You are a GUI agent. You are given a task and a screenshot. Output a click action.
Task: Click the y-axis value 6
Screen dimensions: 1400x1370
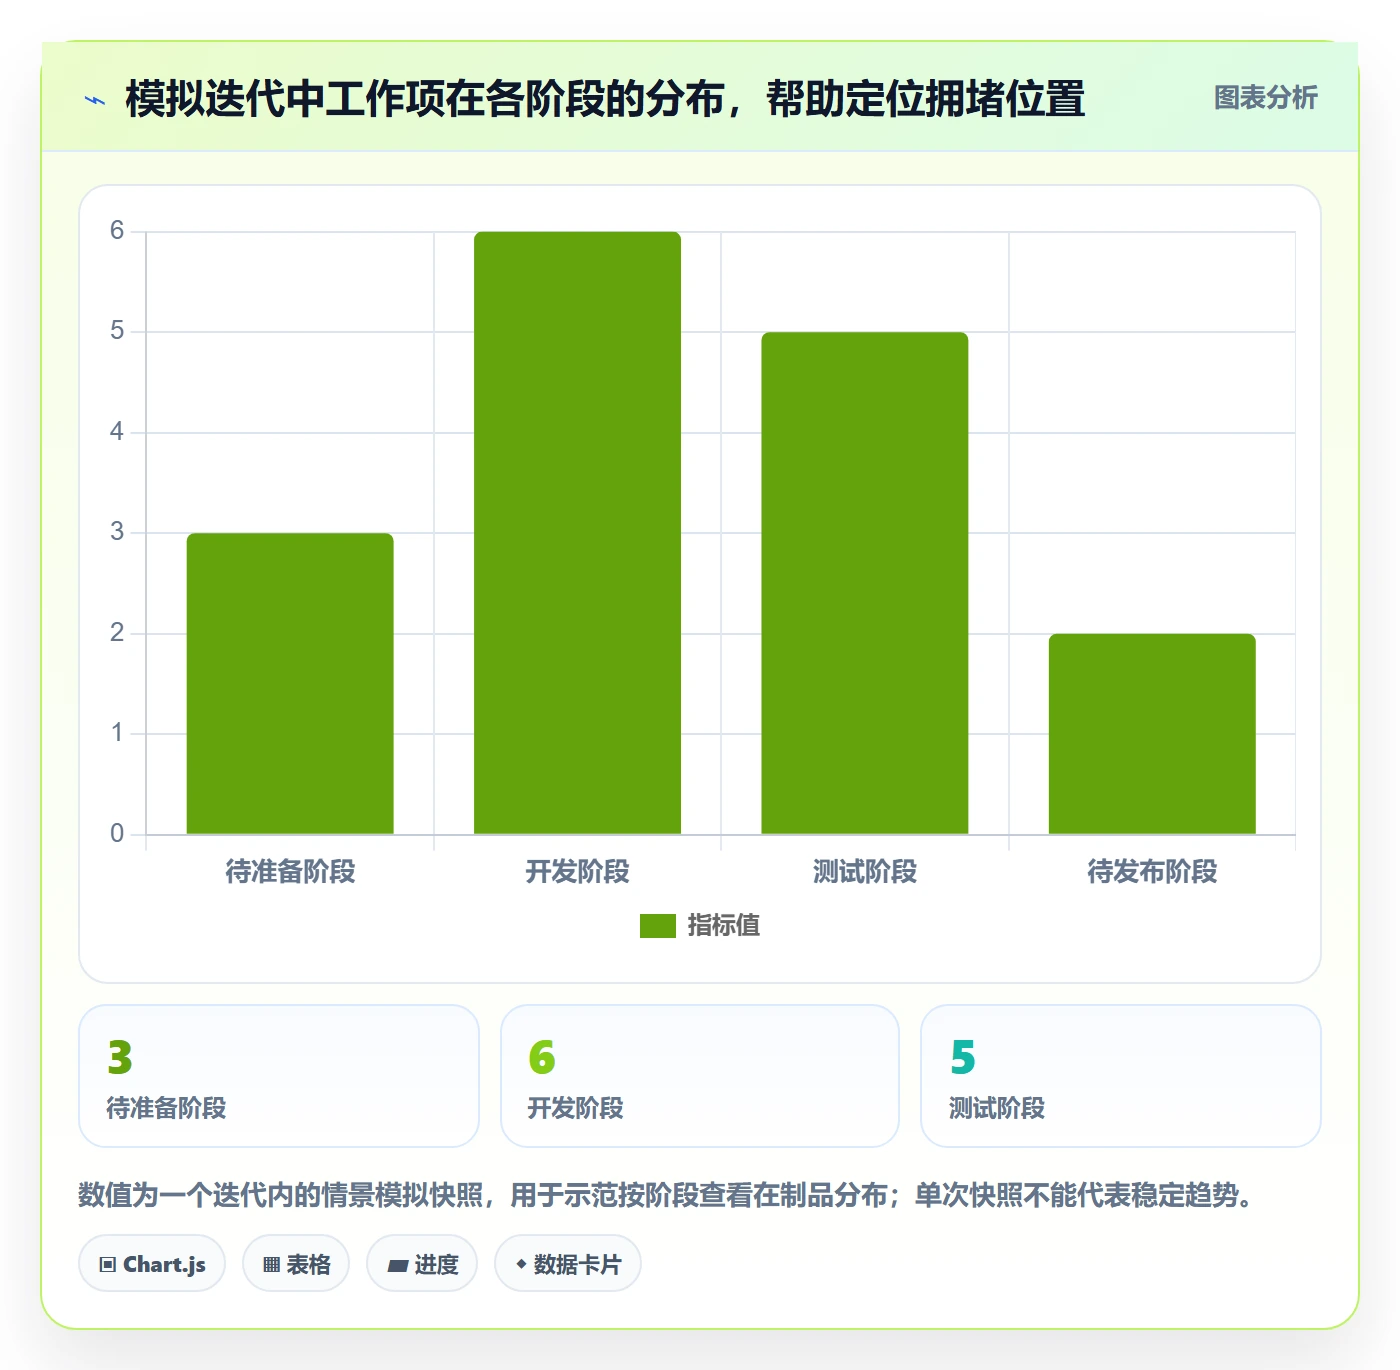pyautogui.click(x=117, y=231)
